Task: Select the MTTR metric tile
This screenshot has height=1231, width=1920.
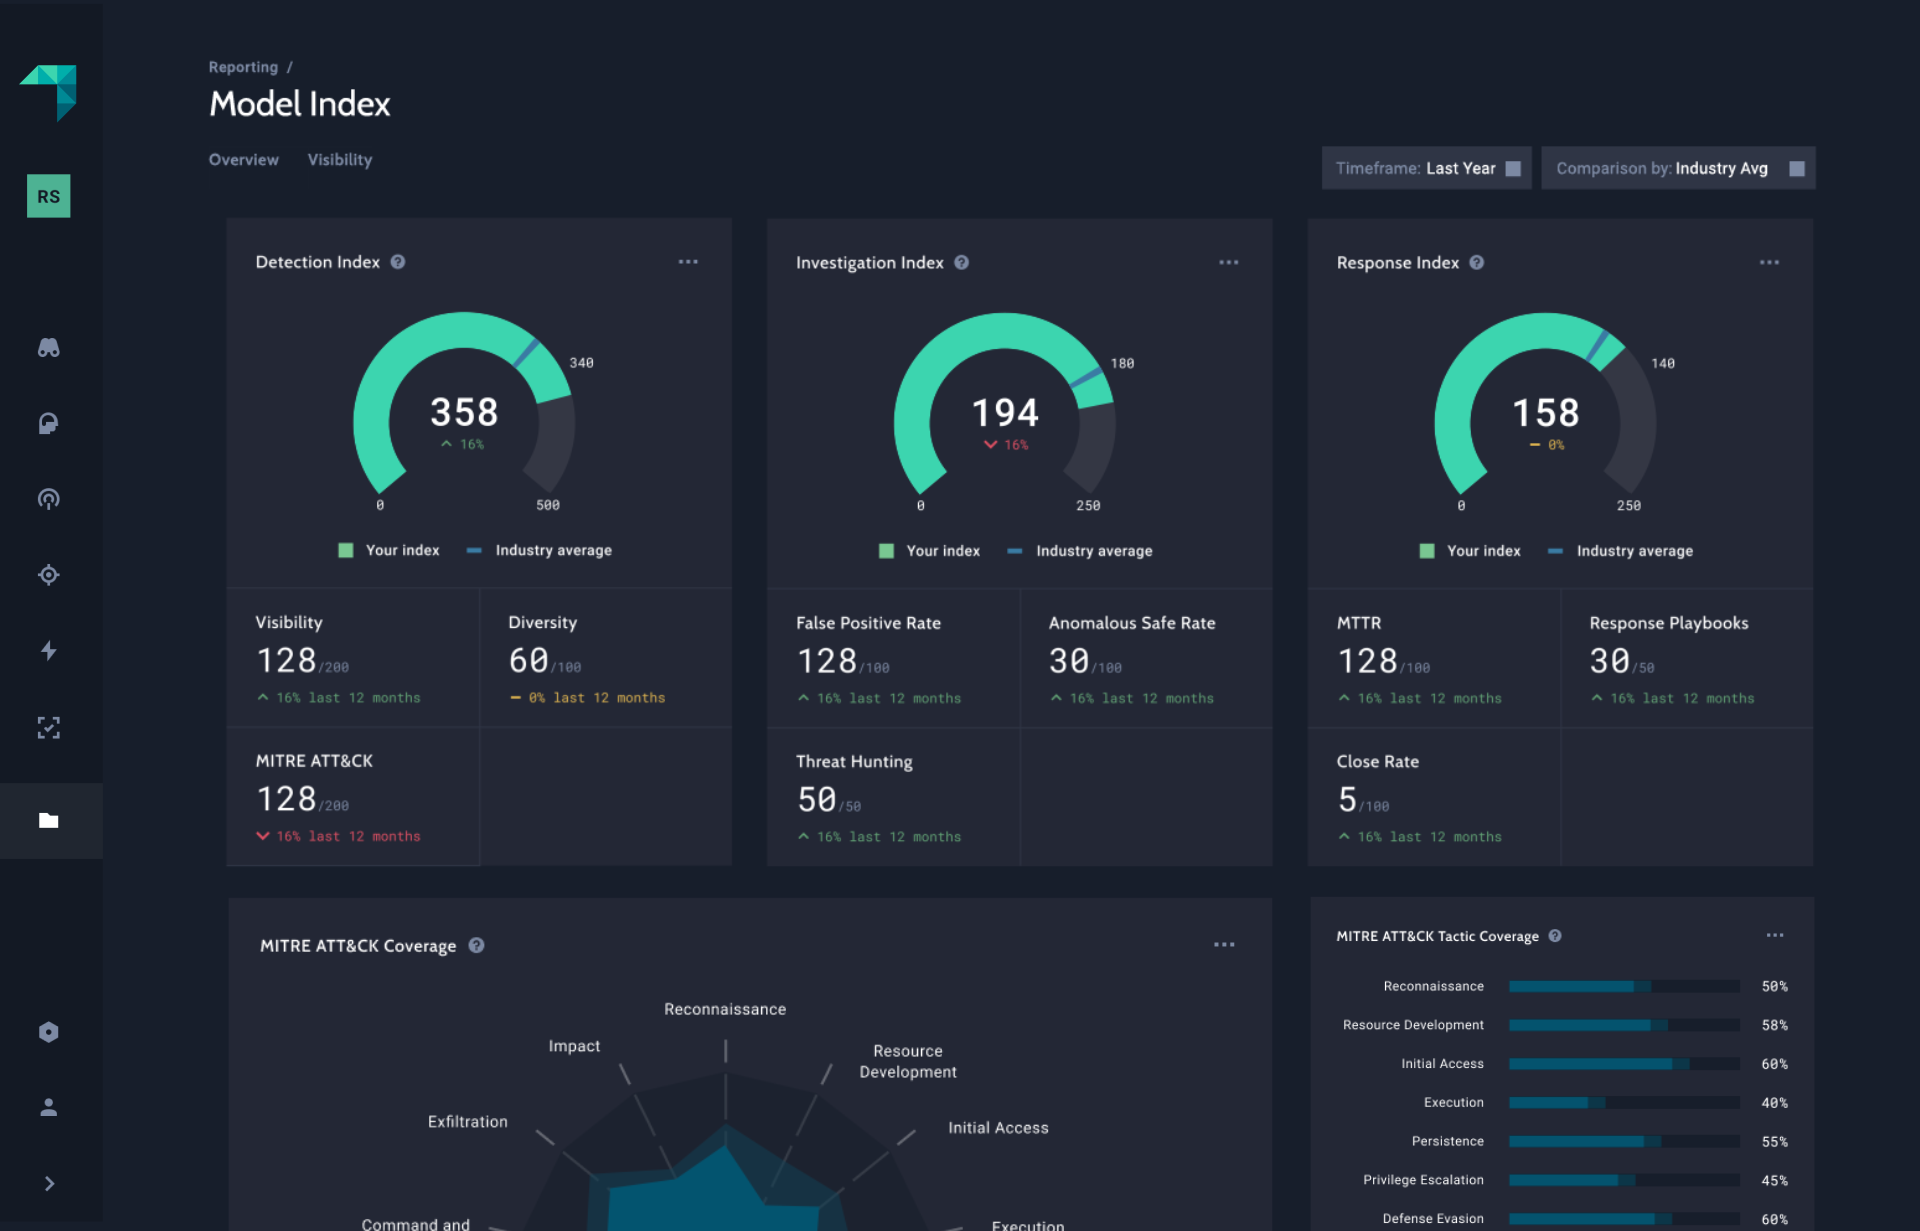Action: click(1434, 659)
